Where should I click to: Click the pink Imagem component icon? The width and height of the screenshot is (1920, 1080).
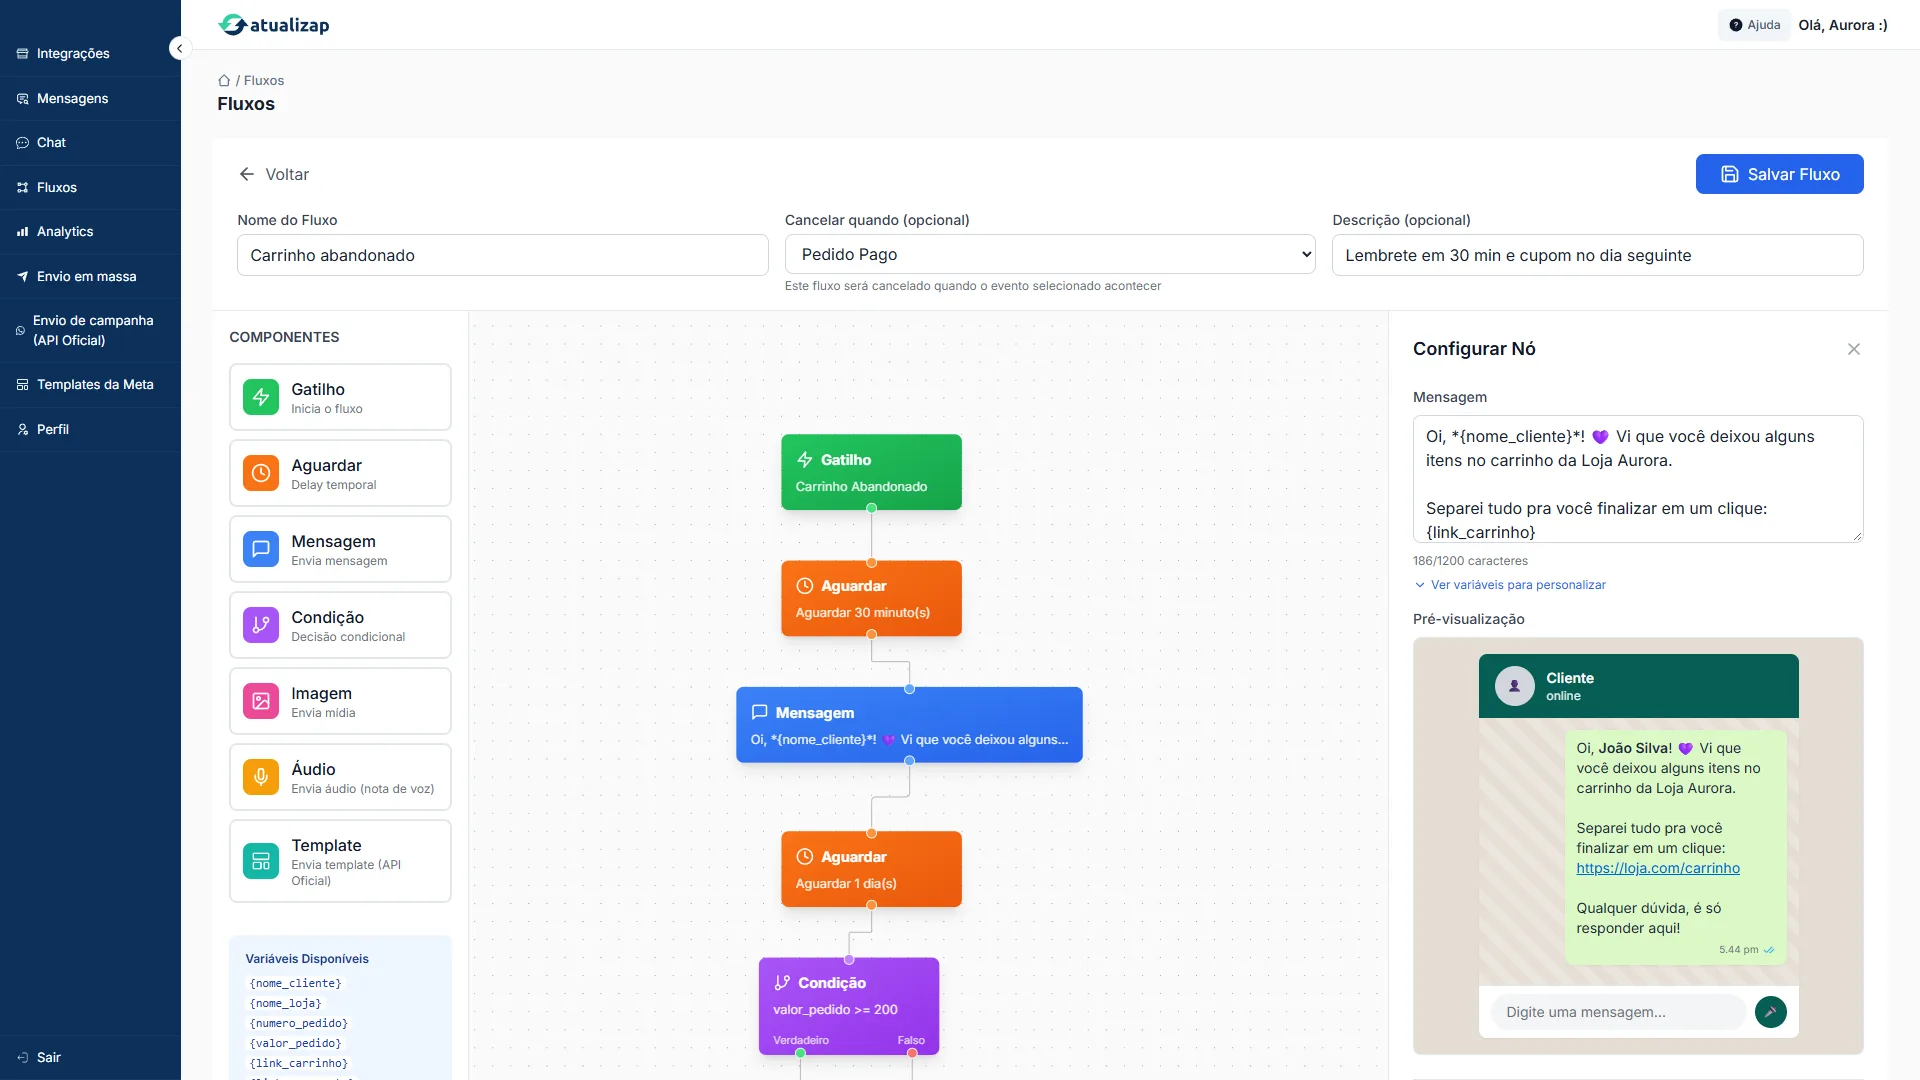tap(261, 701)
